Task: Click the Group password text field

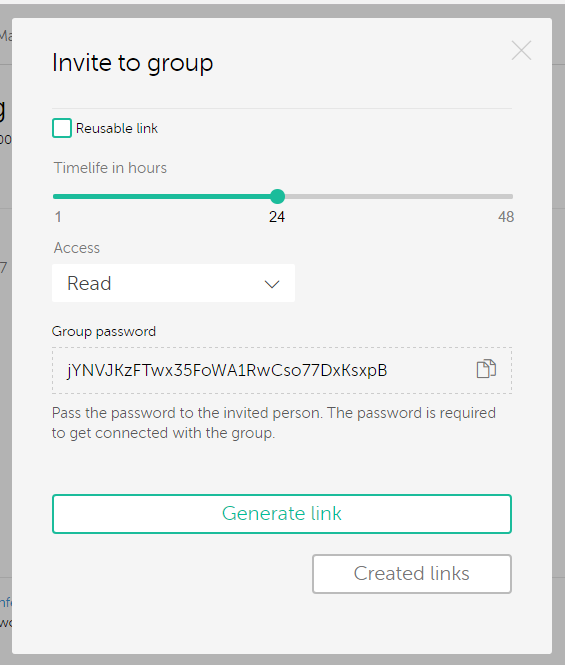Action: point(282,370)
